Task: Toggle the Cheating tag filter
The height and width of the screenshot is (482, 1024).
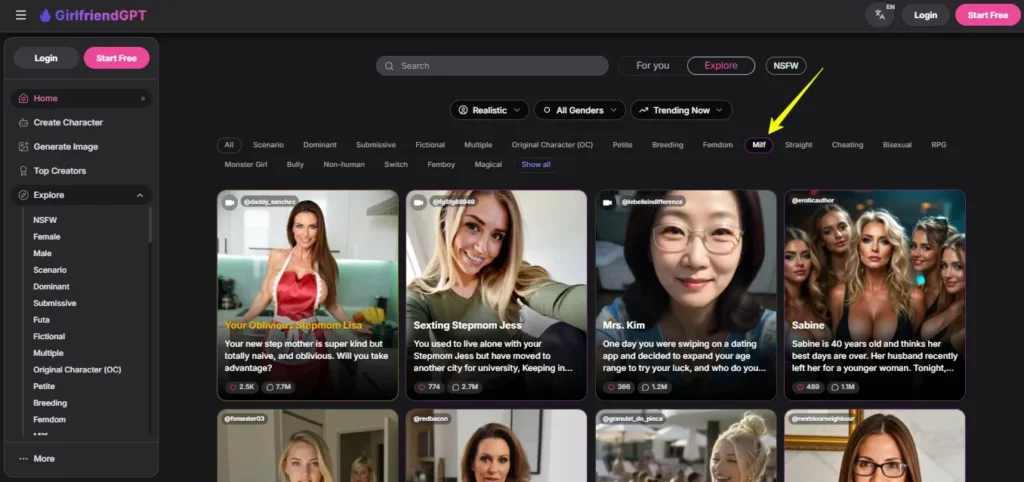Action: (x=847, y=145)
